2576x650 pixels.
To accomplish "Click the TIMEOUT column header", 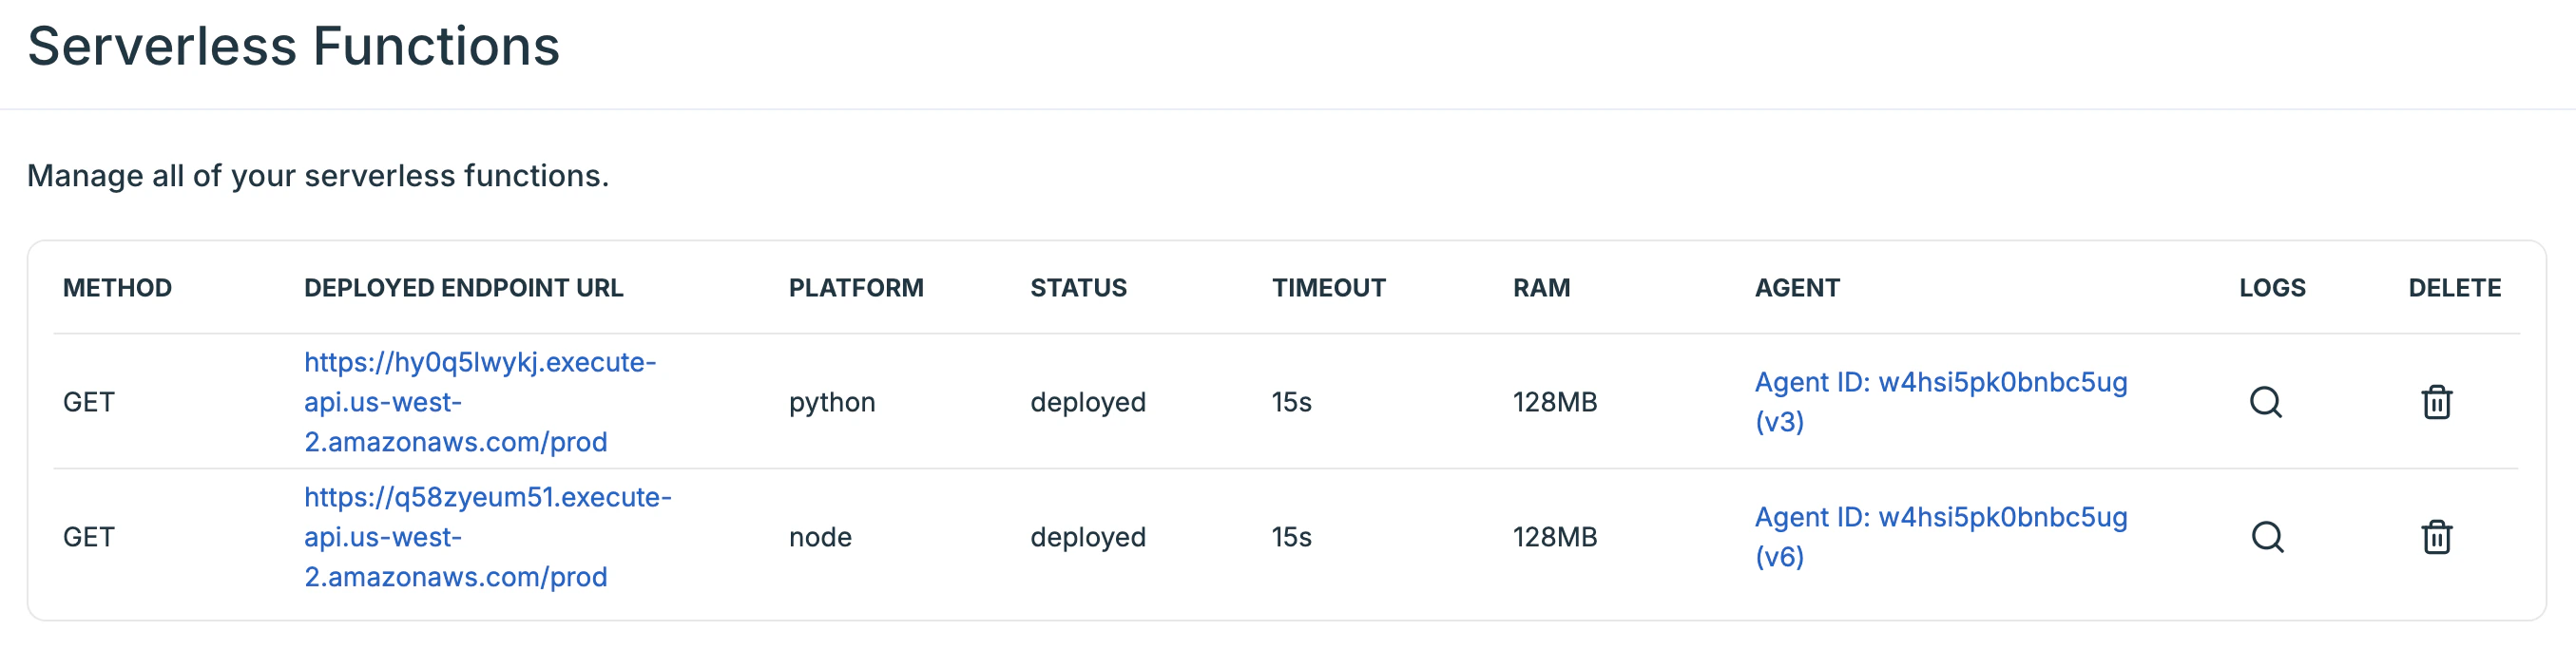I will [x=1328, y=288].
